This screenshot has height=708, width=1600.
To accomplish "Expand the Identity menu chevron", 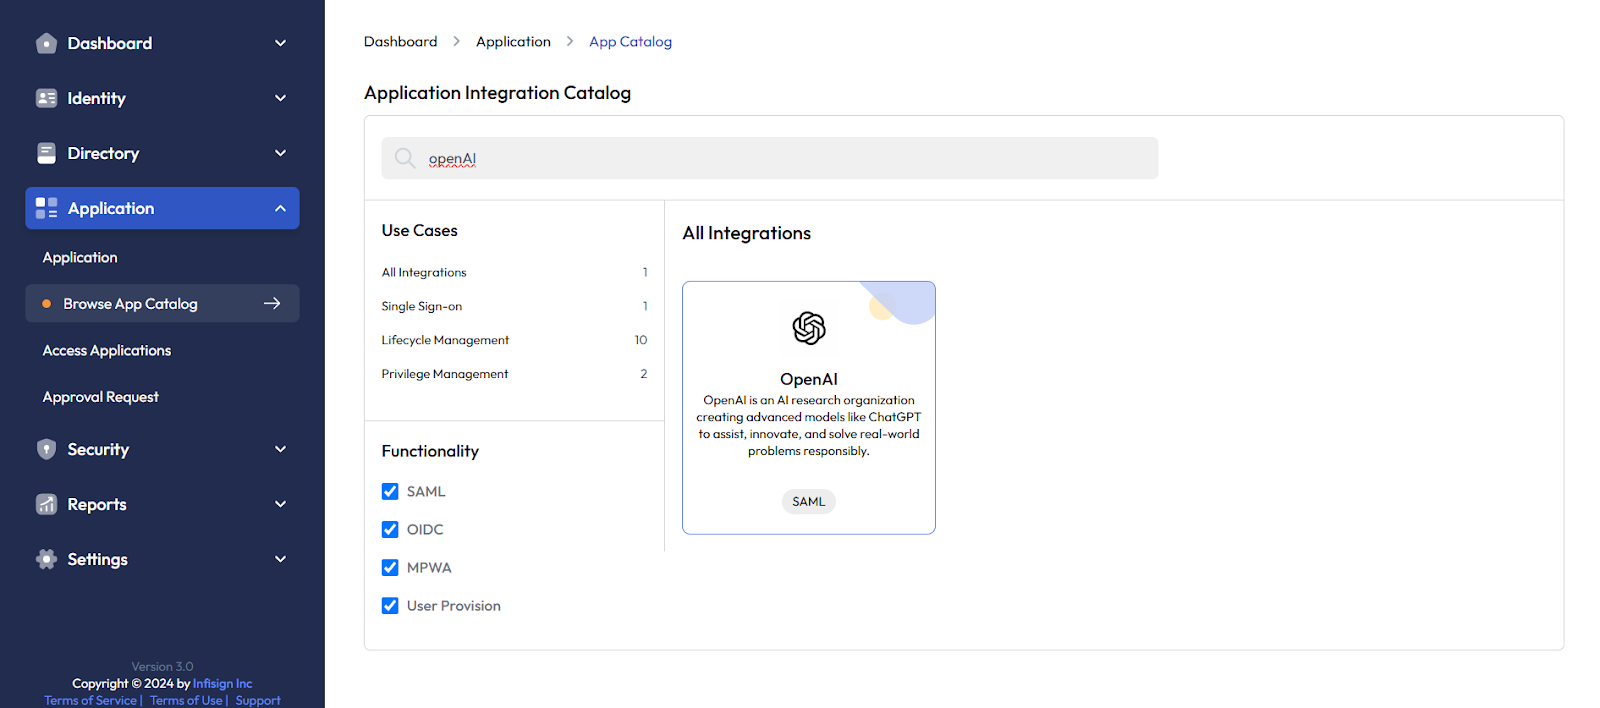I will pos(280,98).
